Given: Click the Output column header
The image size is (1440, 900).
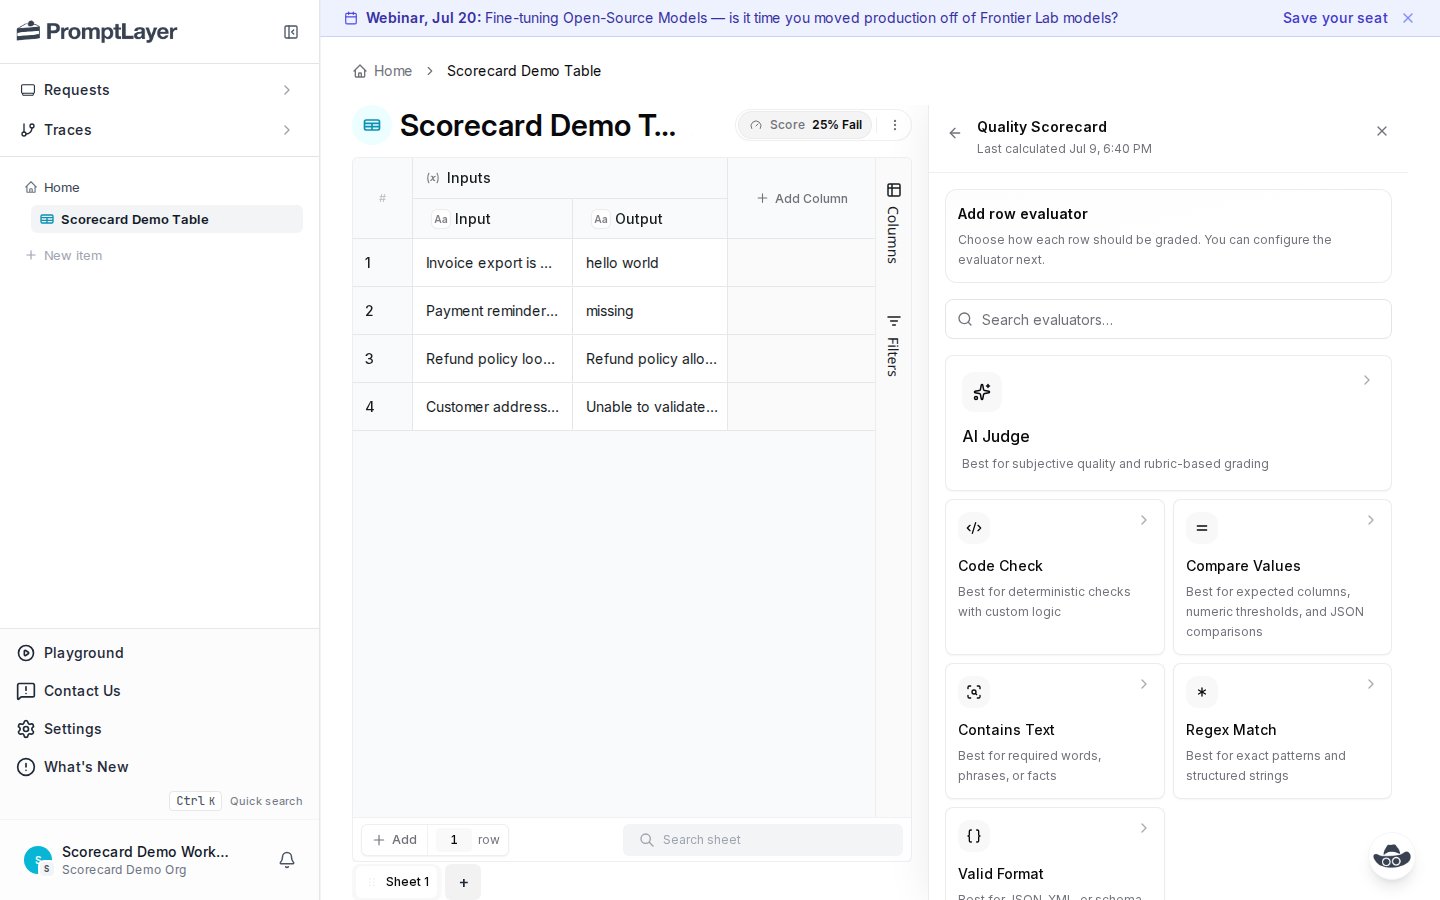Looking at the screenshot, I should 650,219.
